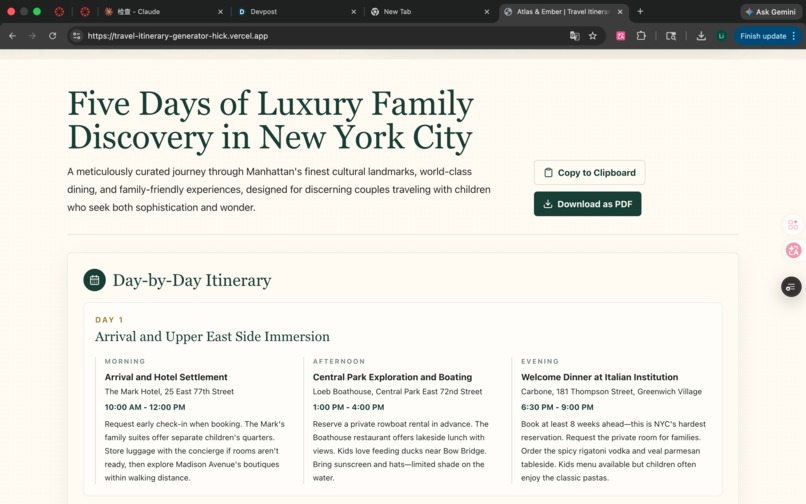
Task: Open the Ask Gemini button
Action: tap(771, 12)
